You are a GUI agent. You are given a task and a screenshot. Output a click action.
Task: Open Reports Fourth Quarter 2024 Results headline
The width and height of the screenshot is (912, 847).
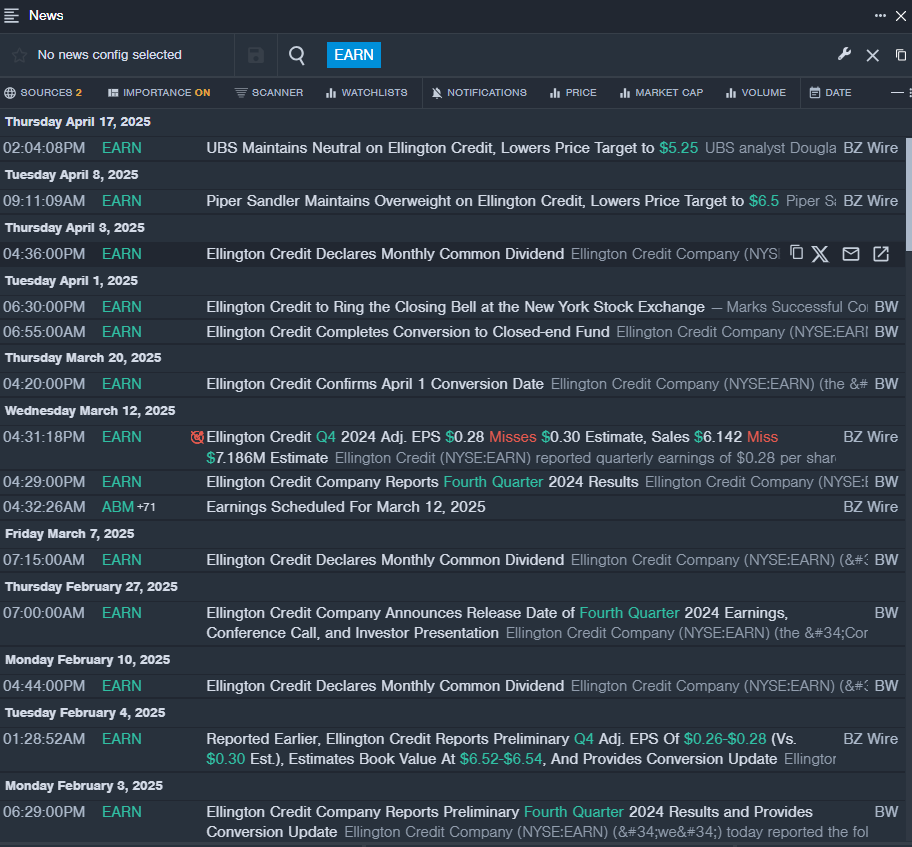point(422,482)
